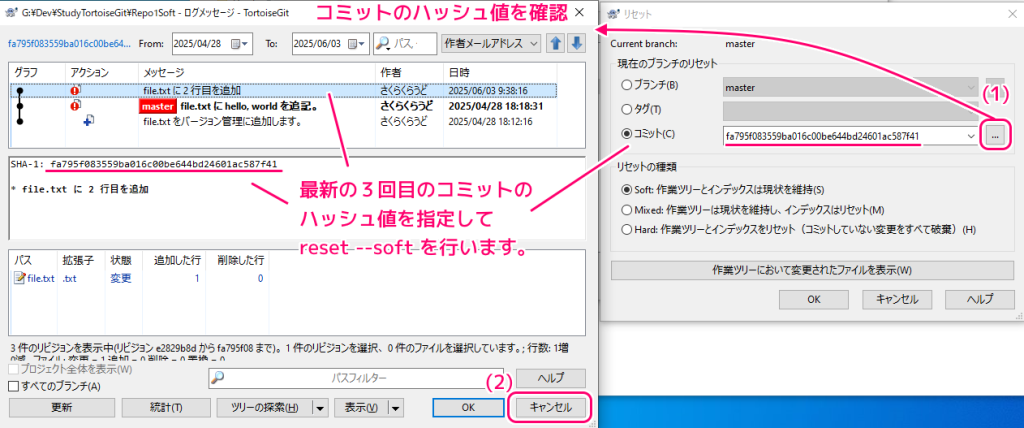Click the 変更 status cell for file.txt
1024x428 pixels.
click(121, 278)
